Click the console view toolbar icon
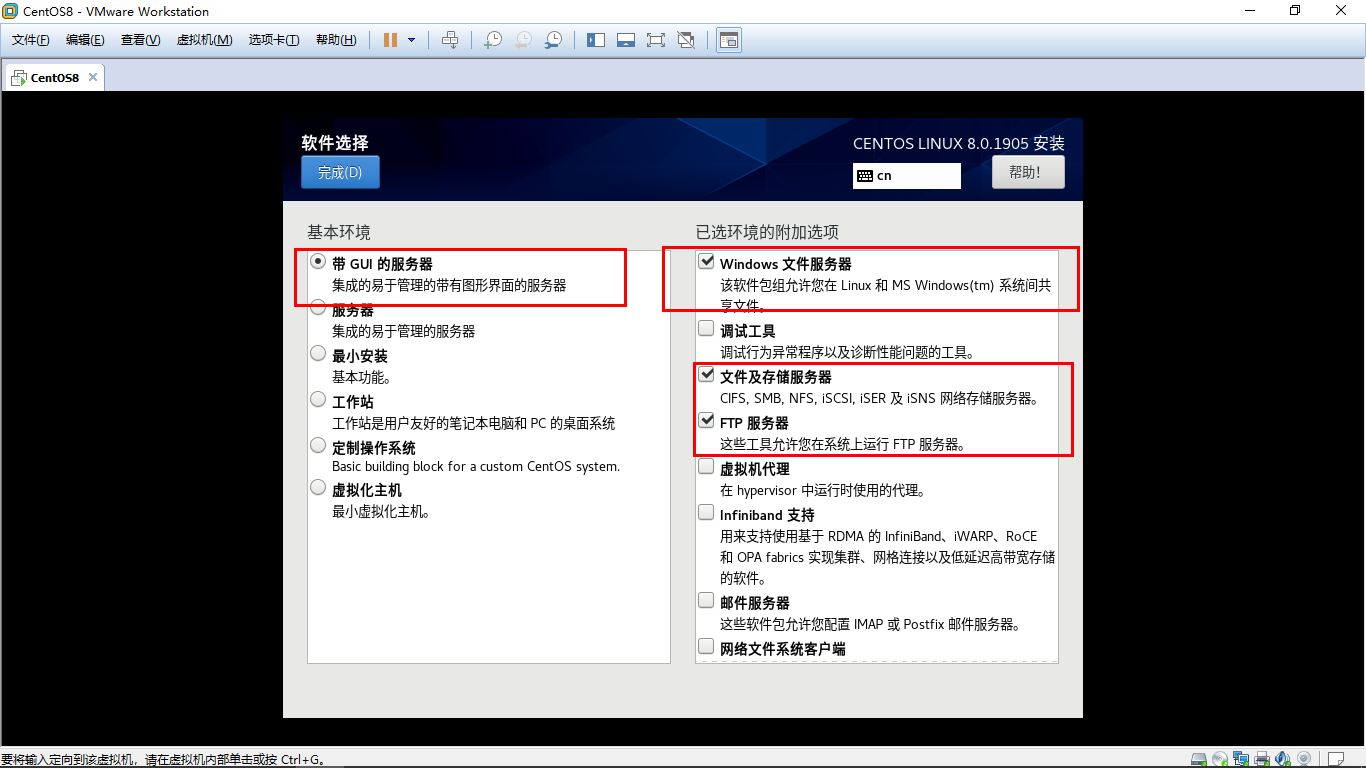Viewport: 1366px width, 768px height. tap(729, 40)
